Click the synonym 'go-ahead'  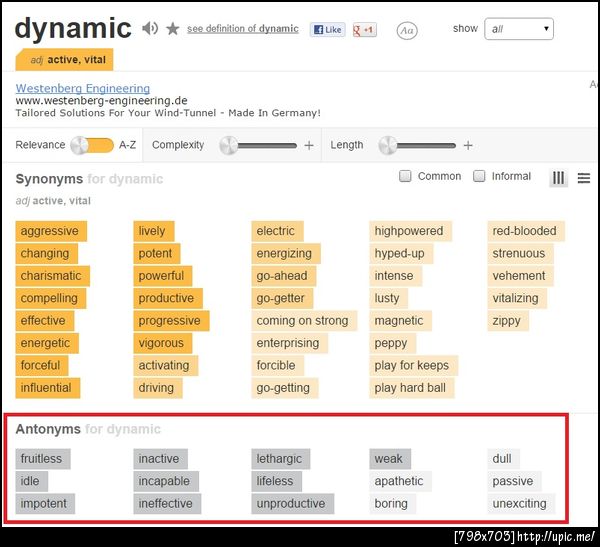[284, 276]
